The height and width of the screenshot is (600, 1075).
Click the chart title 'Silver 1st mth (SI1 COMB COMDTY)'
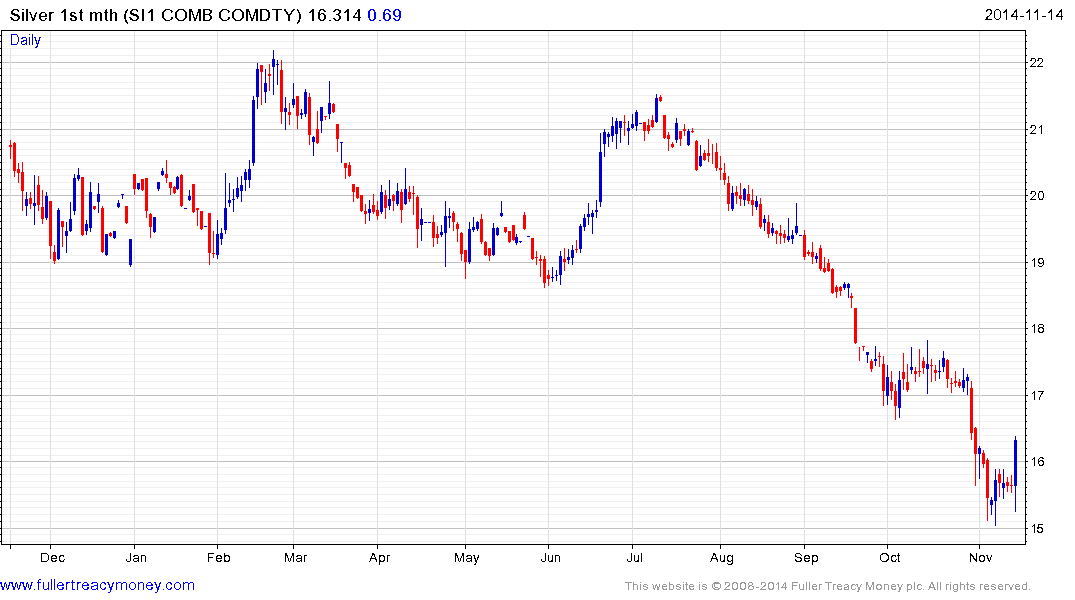tap(156, 15)
